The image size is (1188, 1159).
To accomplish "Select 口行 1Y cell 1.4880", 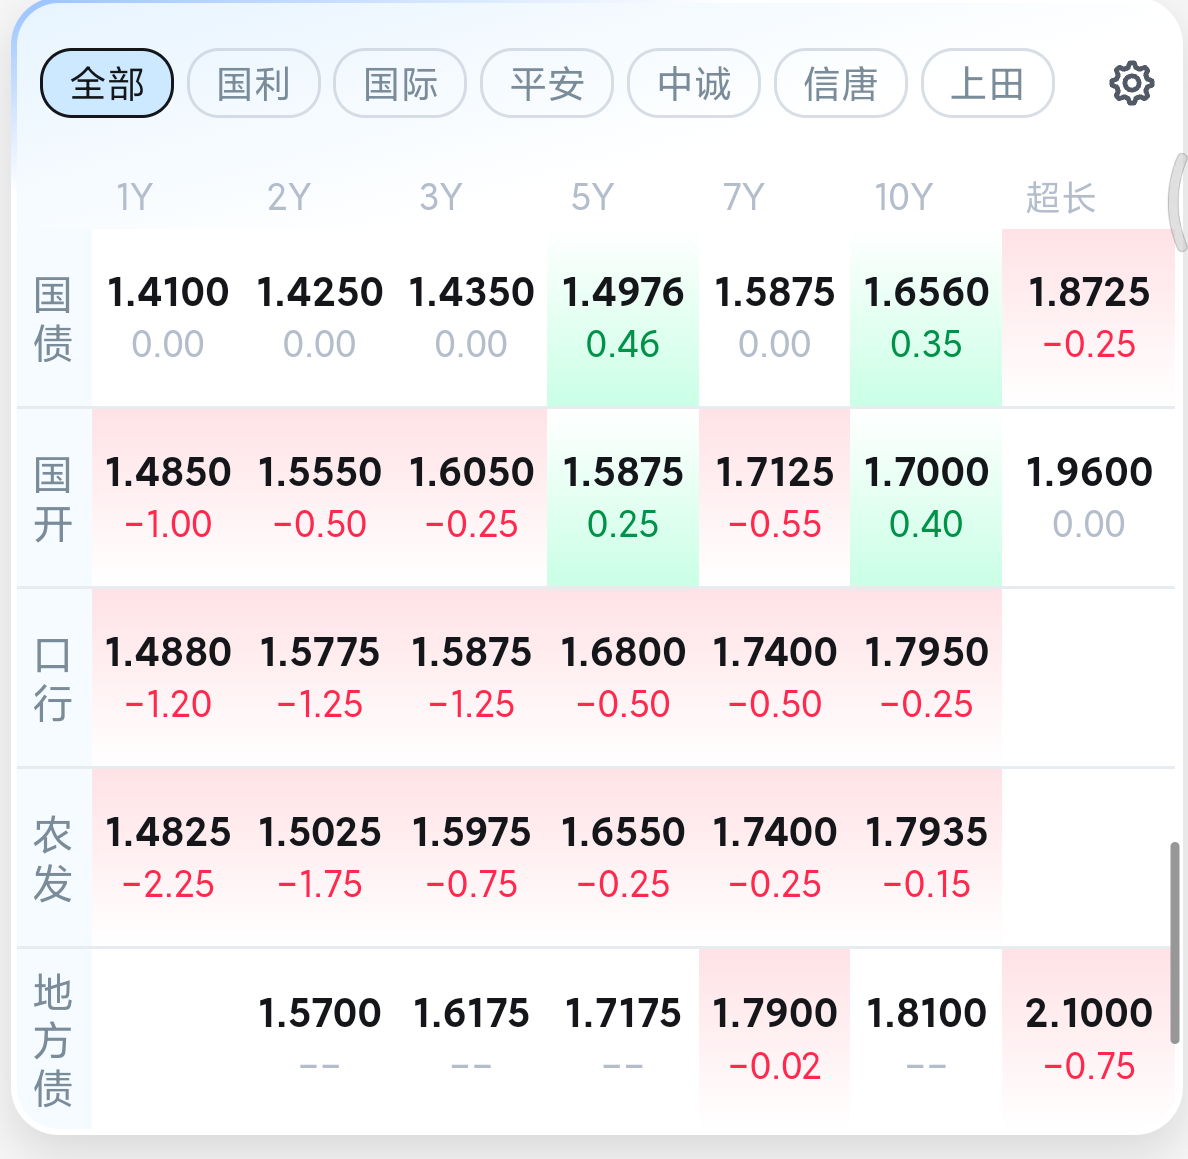I will point(168,677).
